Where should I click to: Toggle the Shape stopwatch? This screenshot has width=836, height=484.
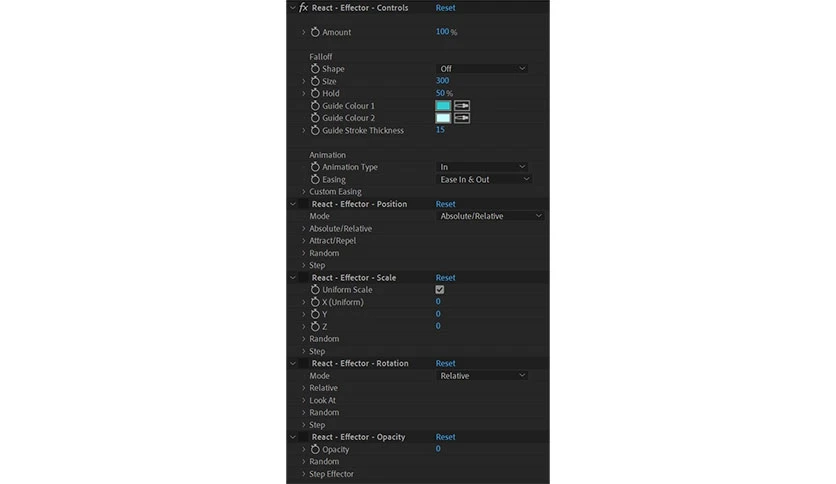click(x=315, y=69)
